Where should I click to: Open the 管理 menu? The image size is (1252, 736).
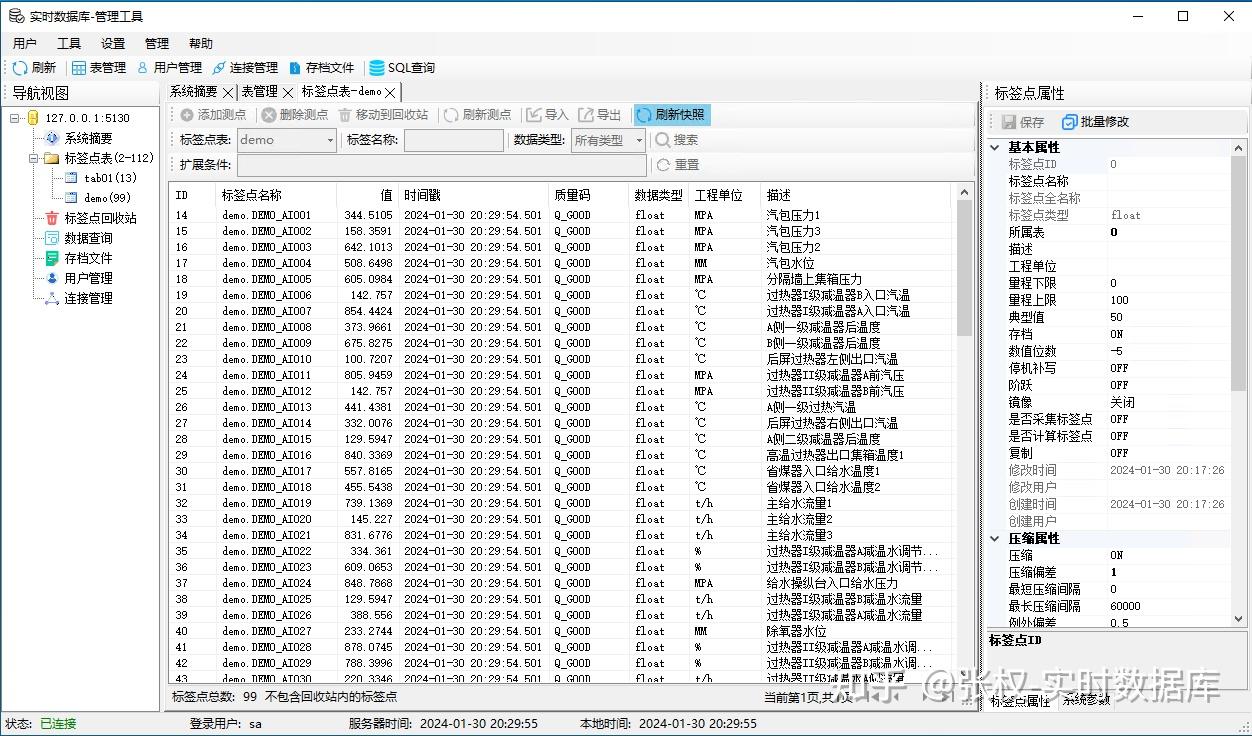(x=157, y=44)
